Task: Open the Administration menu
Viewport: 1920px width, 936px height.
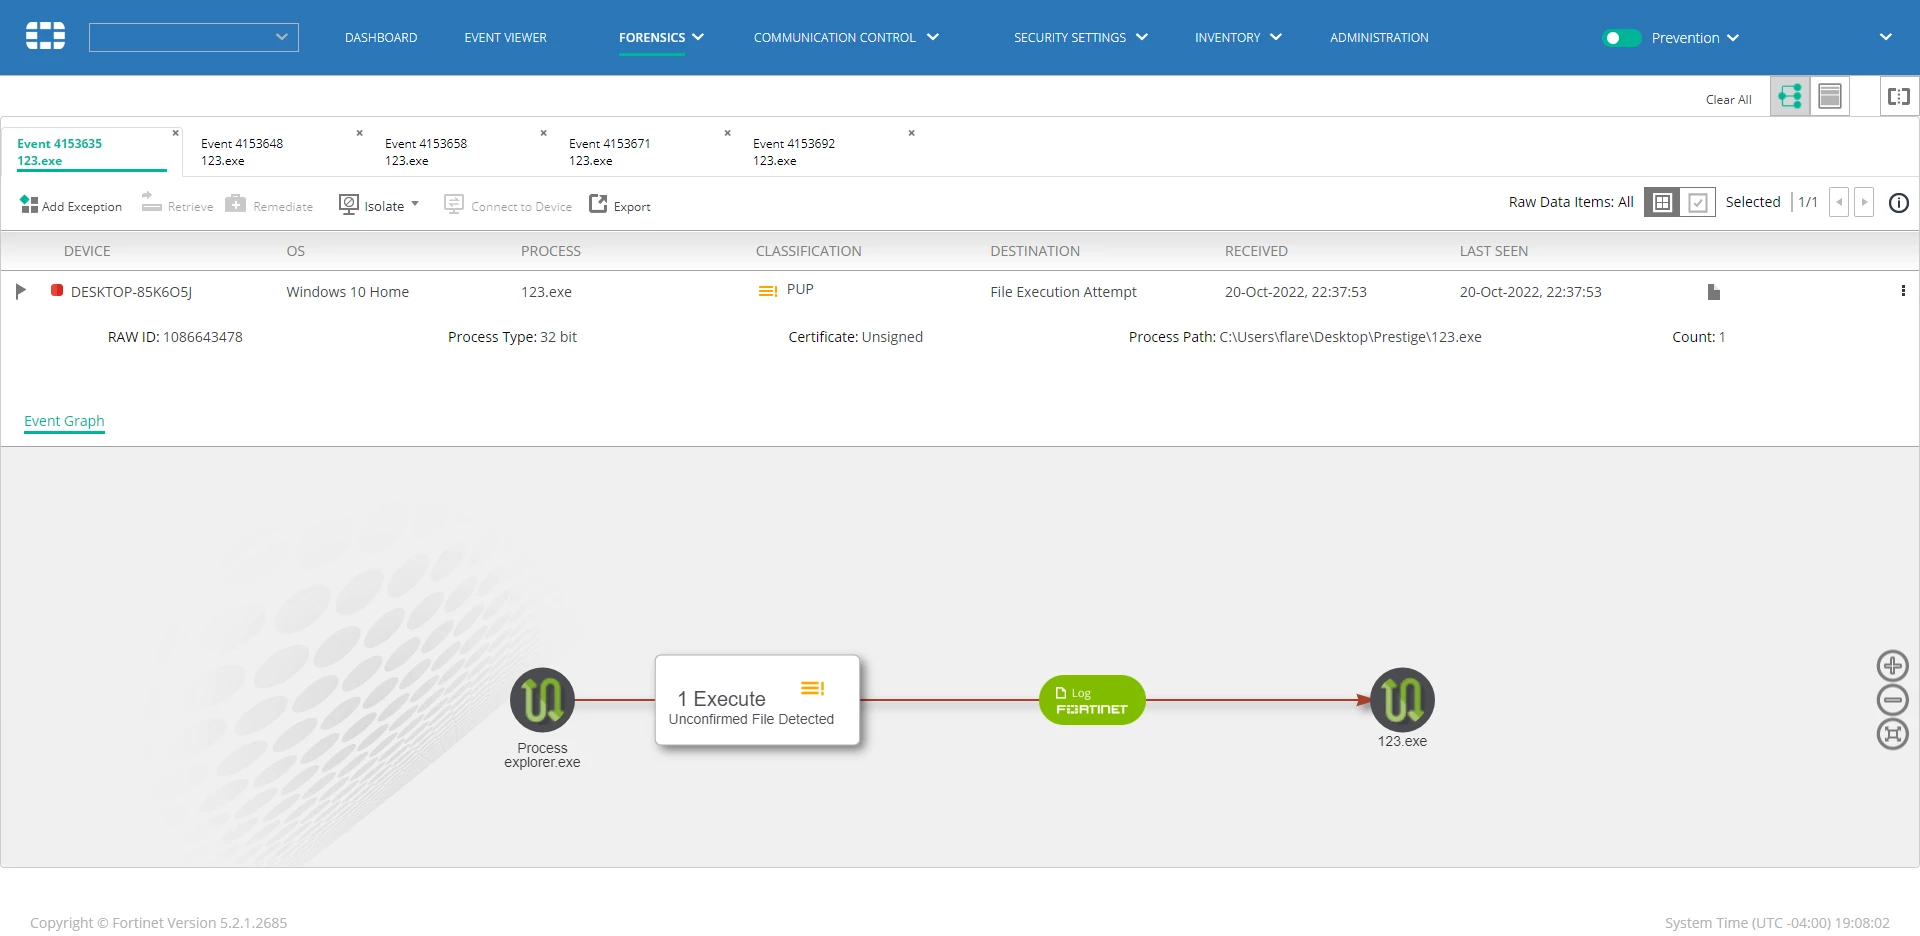Action: [x=1379, y=37]
